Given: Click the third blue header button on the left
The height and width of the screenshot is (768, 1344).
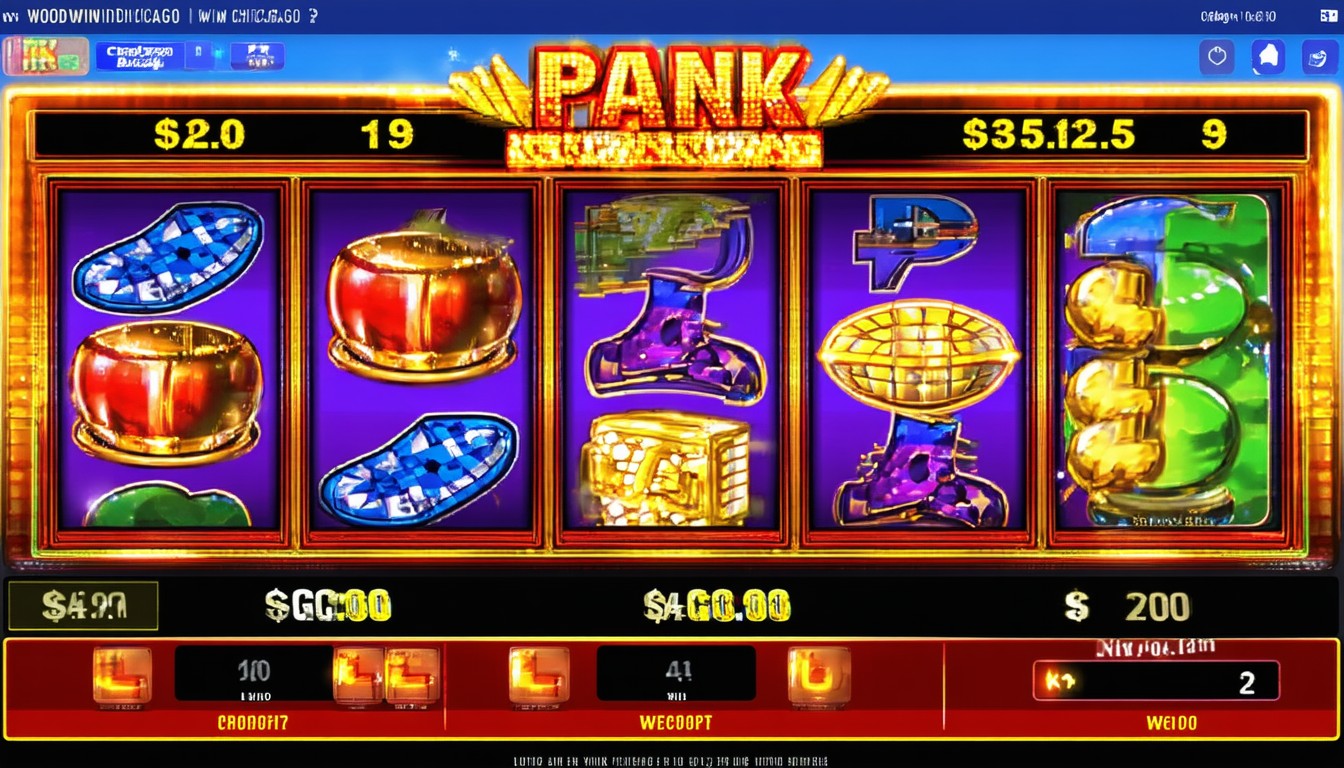Looking at the screenshot, I should click(x=257, y=56).
